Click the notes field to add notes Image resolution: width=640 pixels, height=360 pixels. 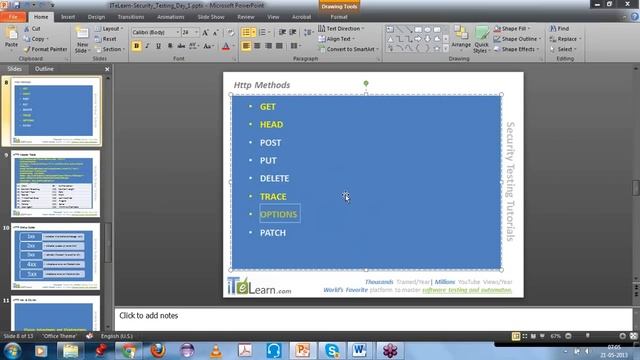[373, 319]
